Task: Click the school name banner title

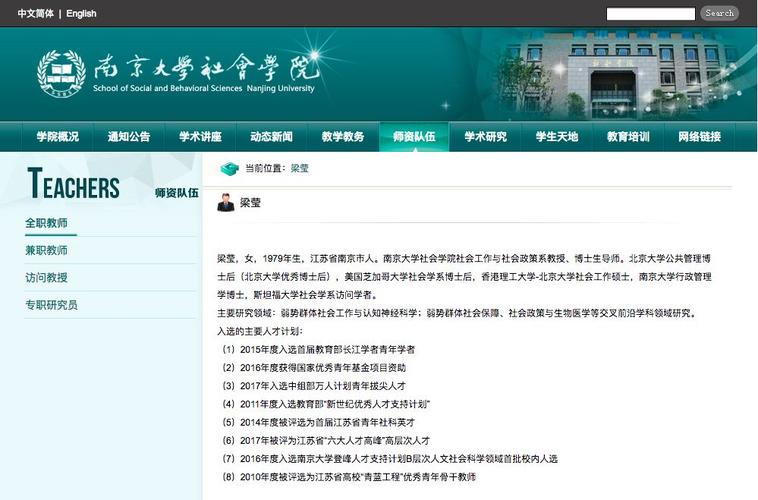Action: (x=206, y=73)
